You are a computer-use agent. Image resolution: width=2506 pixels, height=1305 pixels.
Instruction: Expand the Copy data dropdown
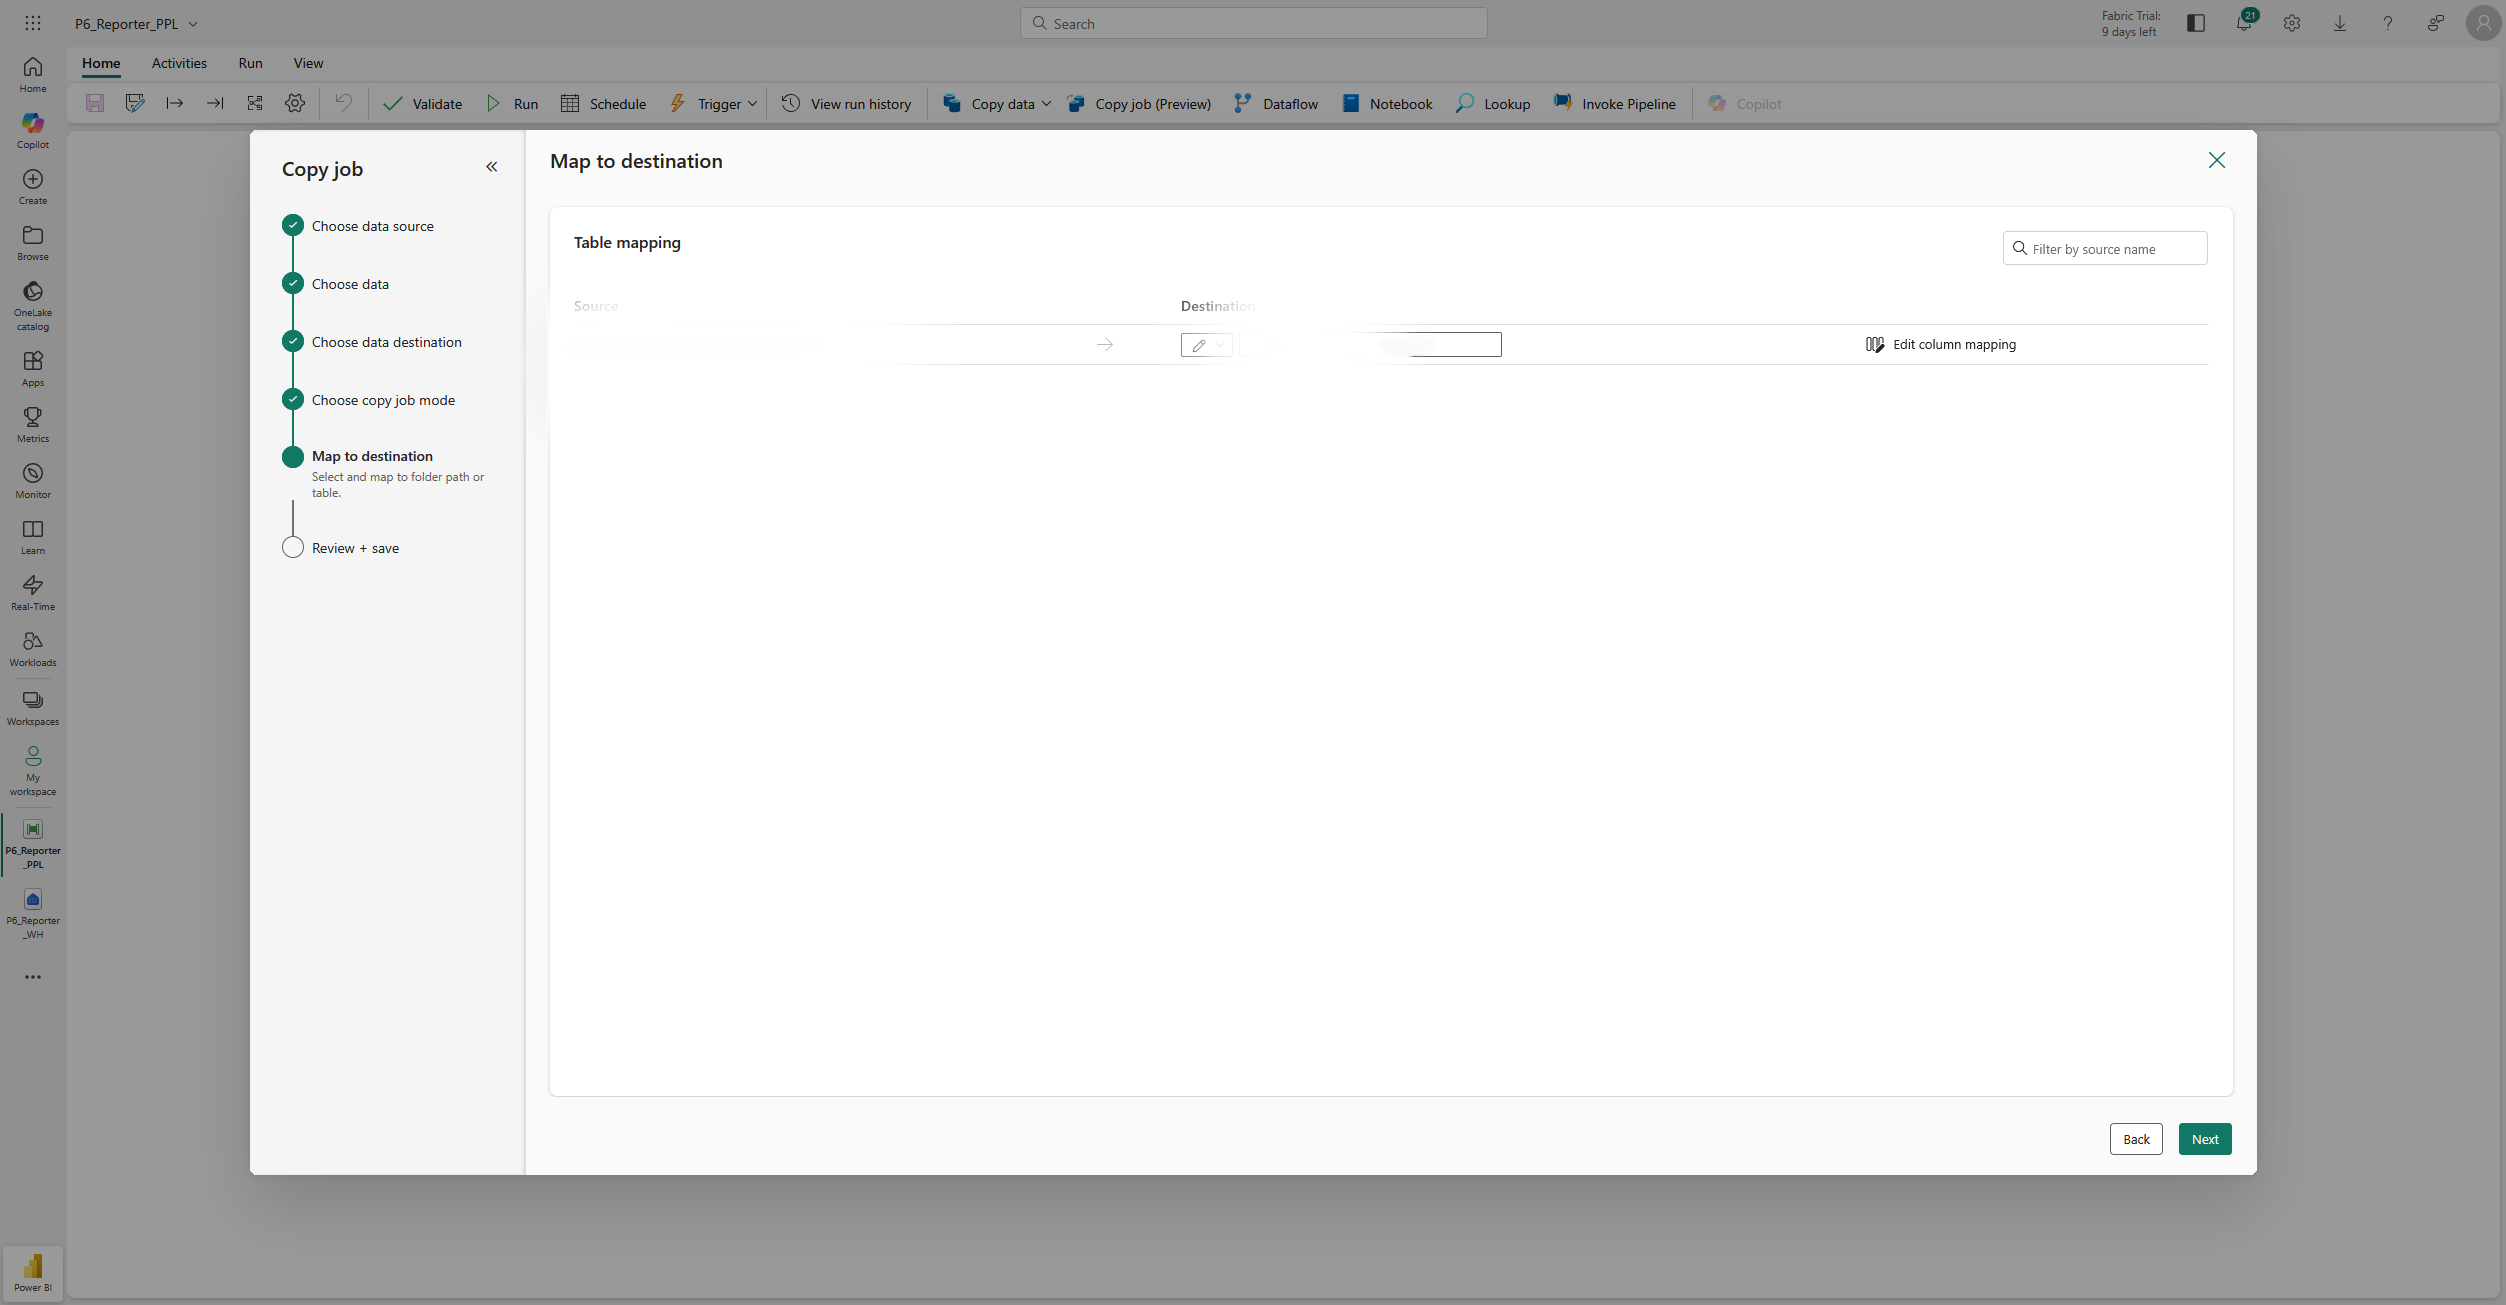tap(1046, 103)
